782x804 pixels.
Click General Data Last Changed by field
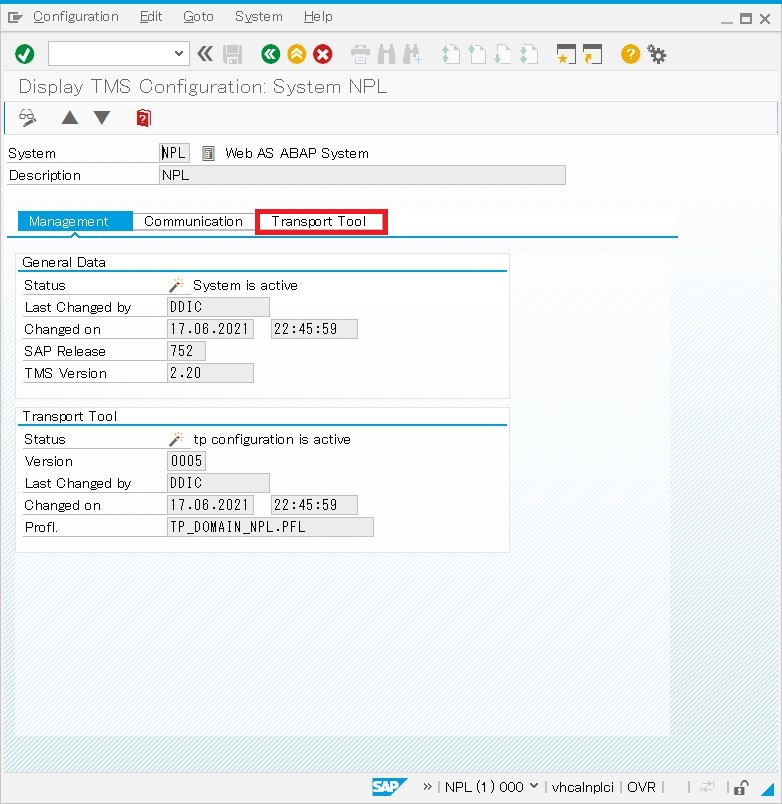[x=218, y=307]
